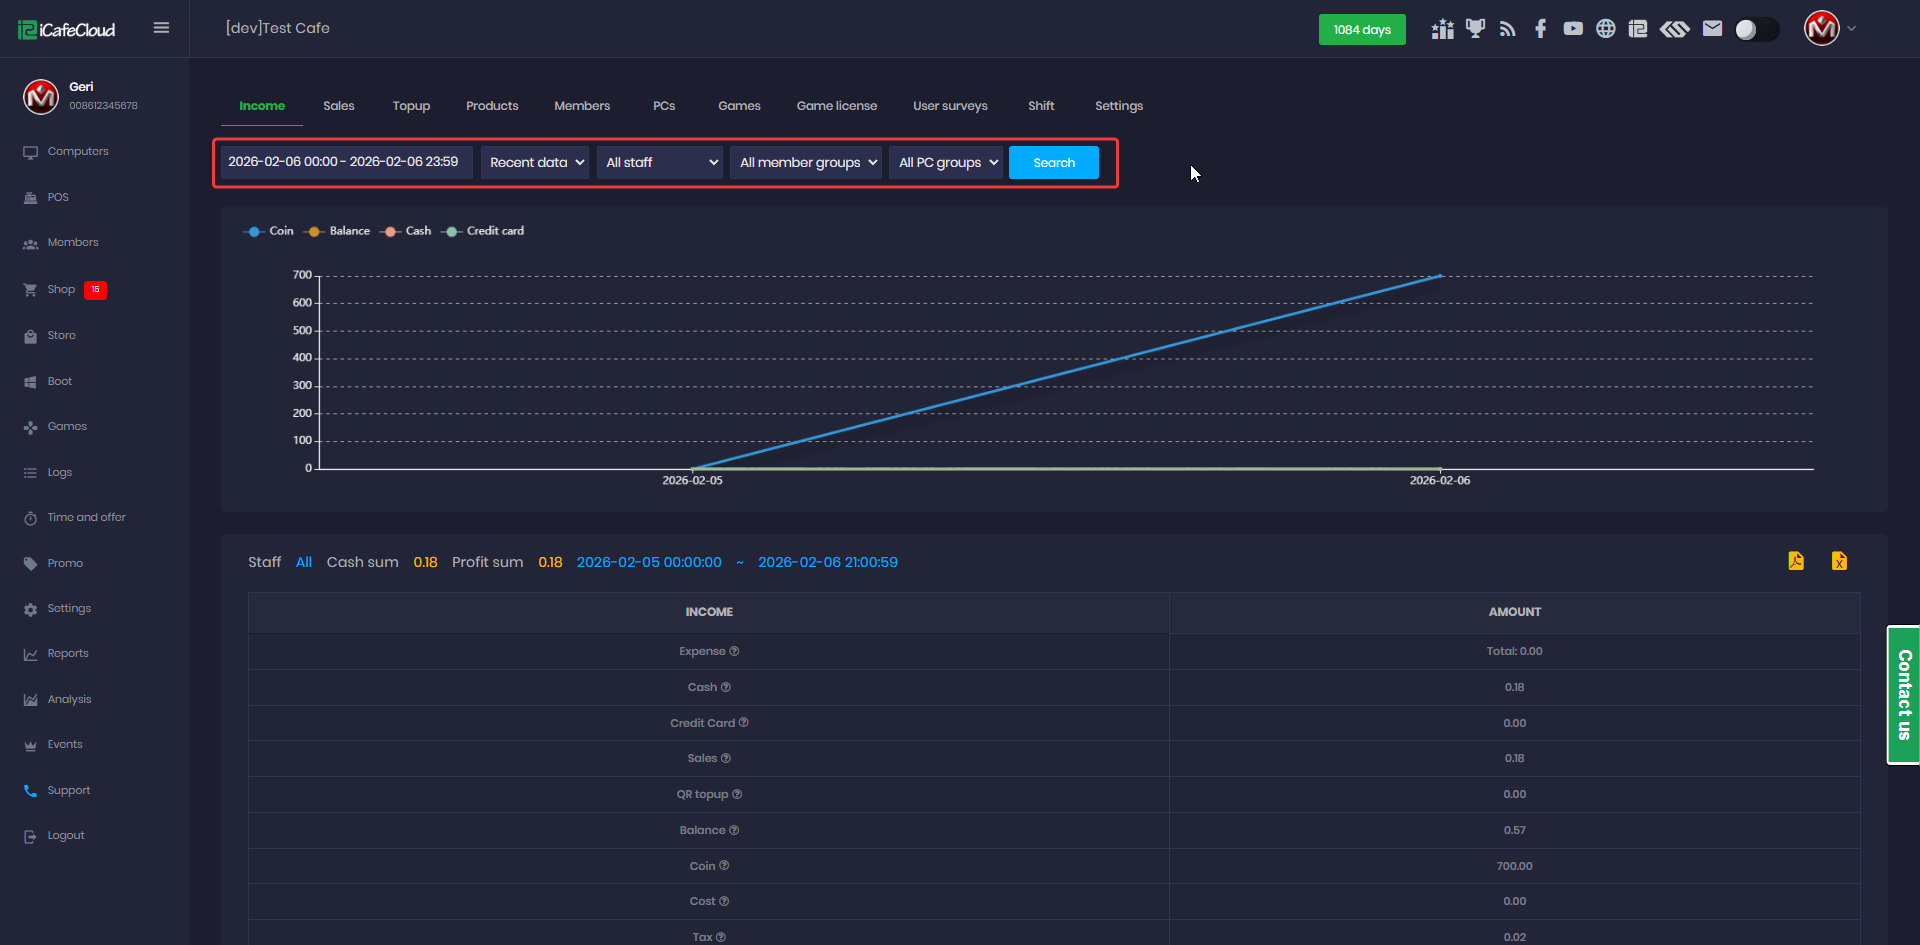Toggle the dark mode switch

pyautogui.click(x=1756, y=29)
